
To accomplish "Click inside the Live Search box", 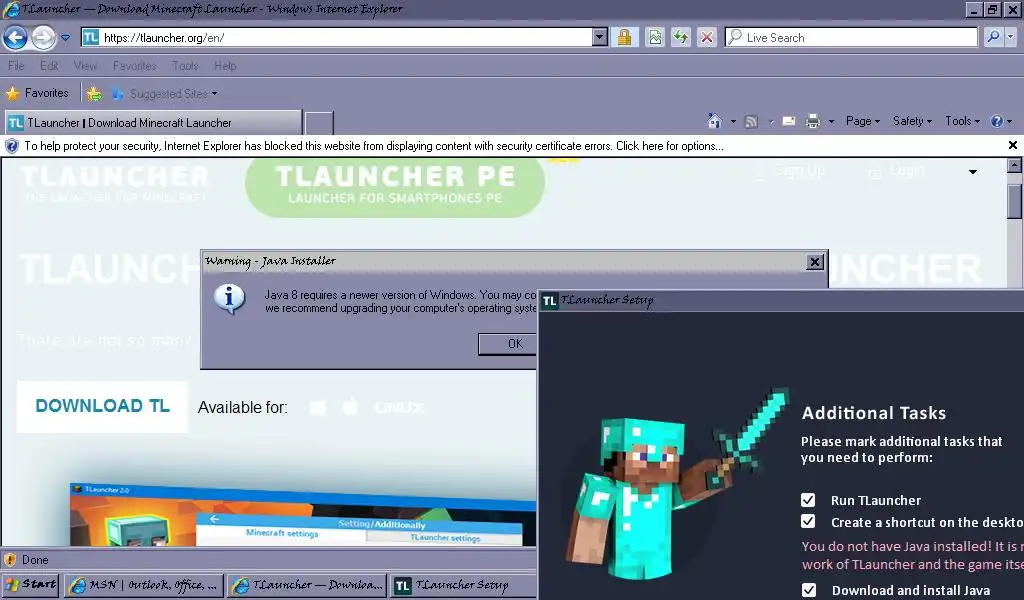I will 851,37.
